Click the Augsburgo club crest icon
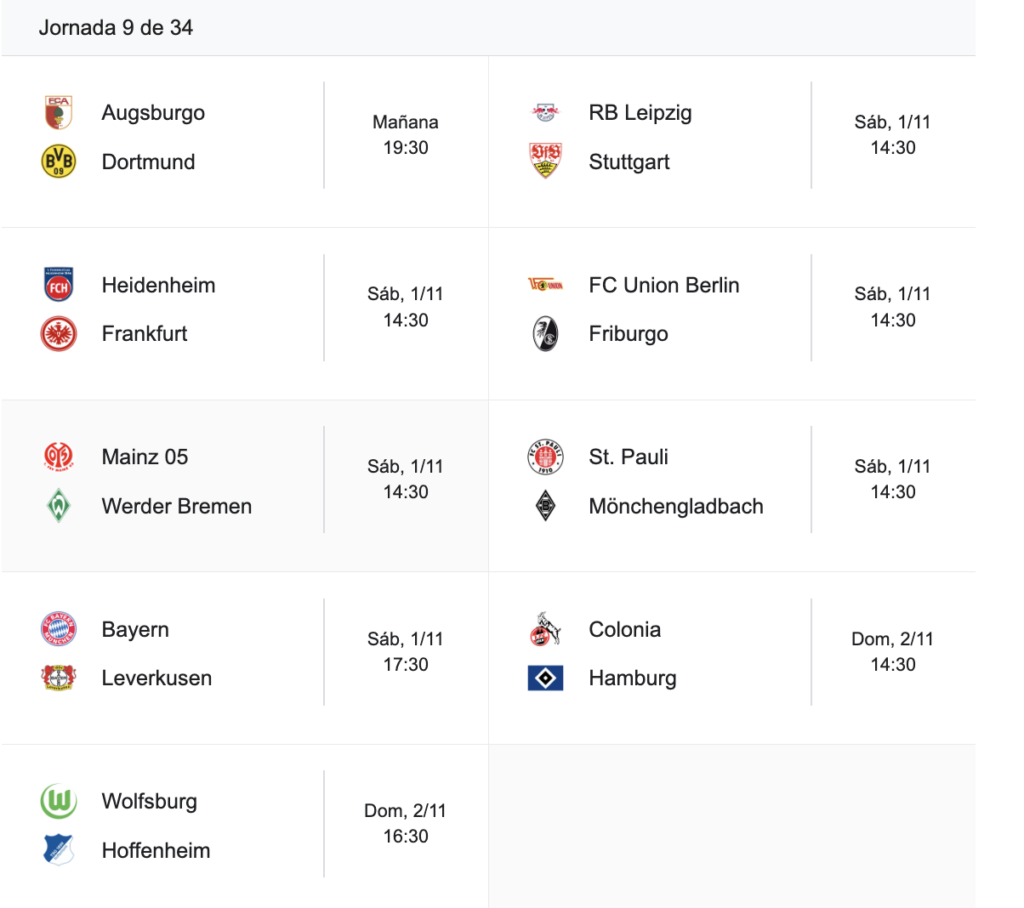Viewport: 1024px width, 908px height. point(58,113)
